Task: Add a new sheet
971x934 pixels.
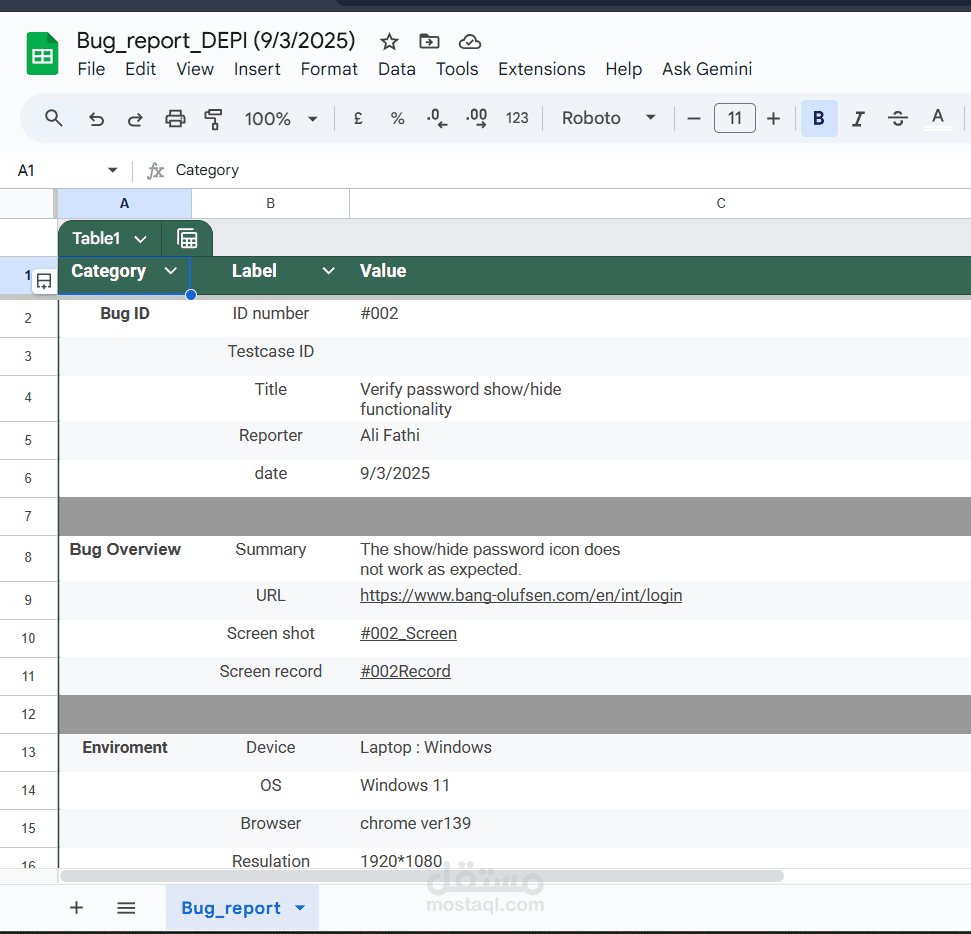Action: [x=76, y=908]
